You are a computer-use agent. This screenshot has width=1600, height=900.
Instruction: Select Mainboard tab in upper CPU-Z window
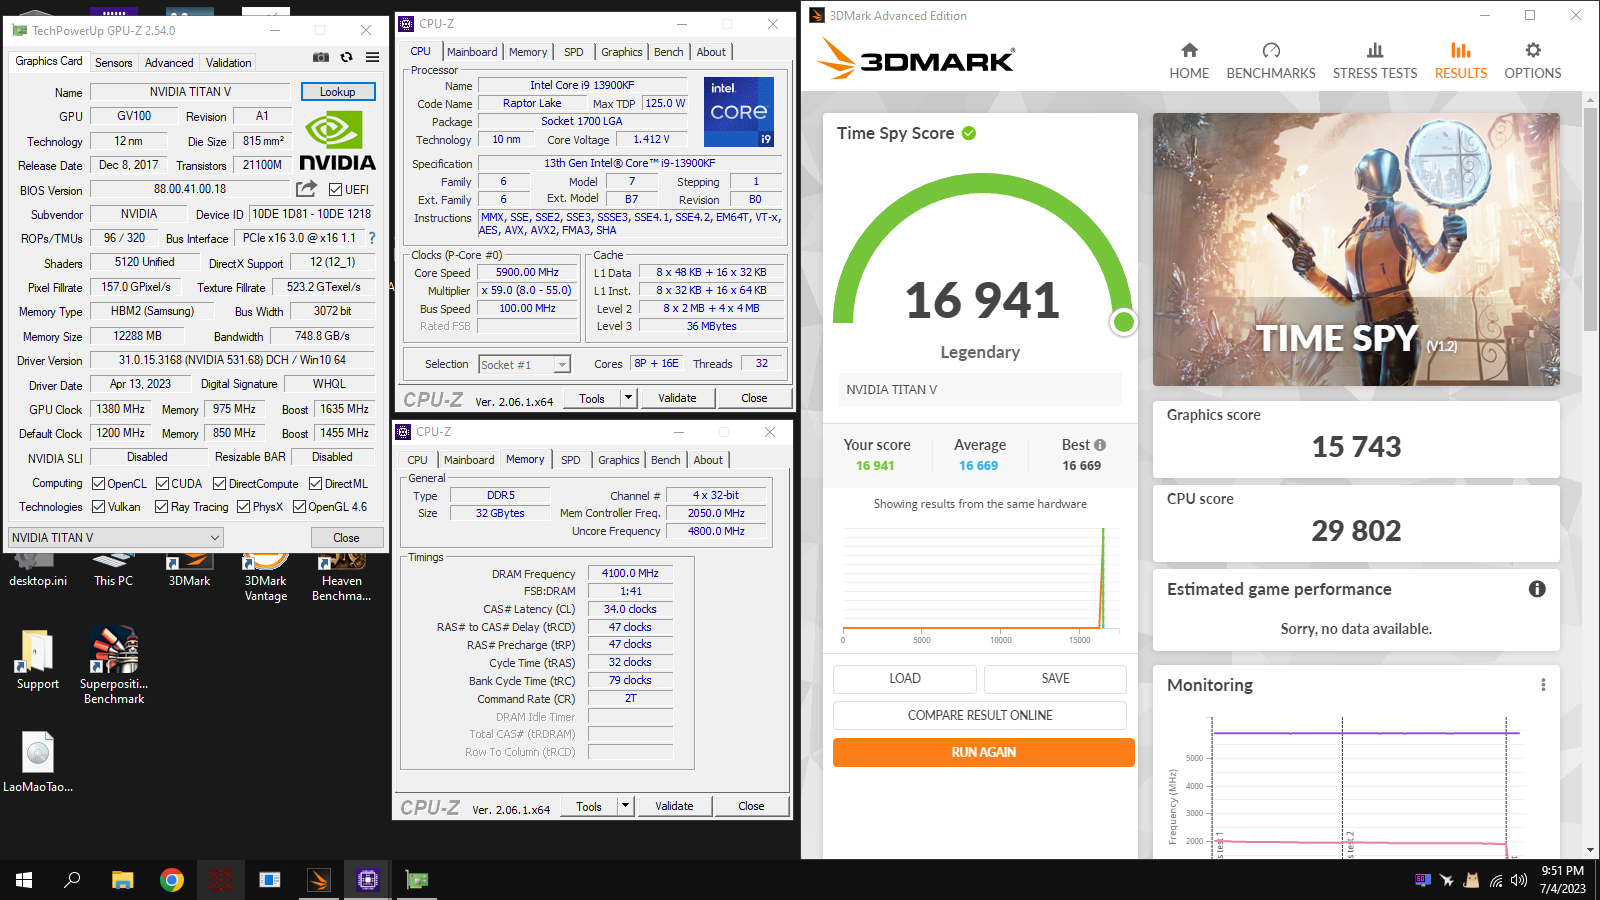click(472, 52)
